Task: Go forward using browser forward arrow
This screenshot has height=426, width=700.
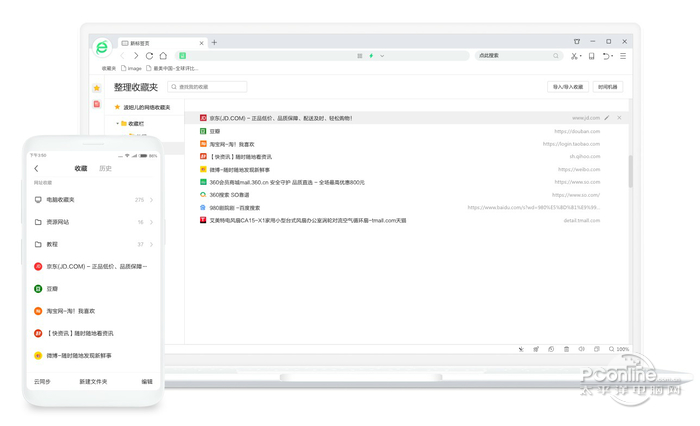Action: (x=136, y=56)
